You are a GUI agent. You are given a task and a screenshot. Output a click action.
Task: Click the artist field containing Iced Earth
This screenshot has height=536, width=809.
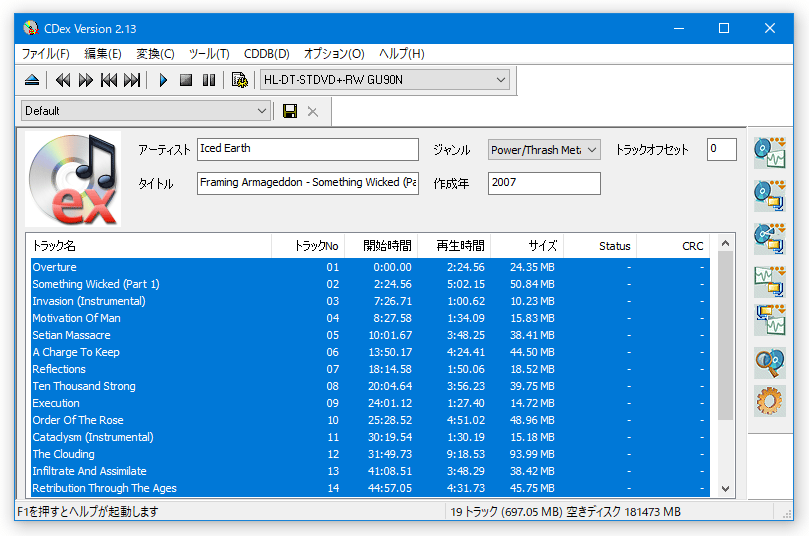point(308,149)
